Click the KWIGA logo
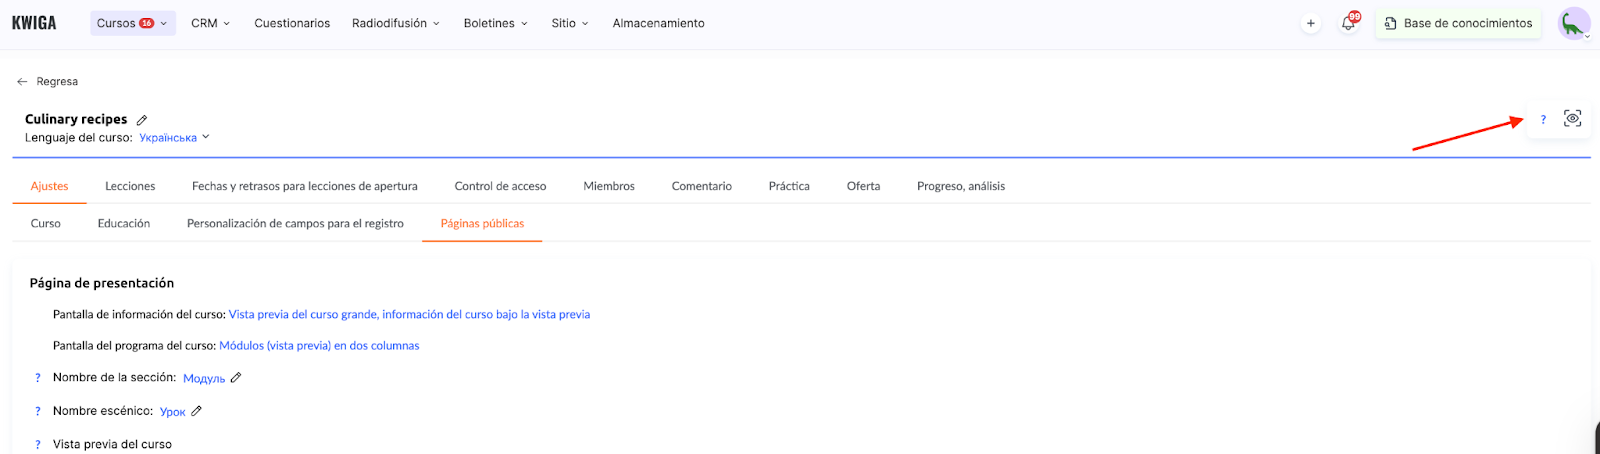Image resolution: width=1600 pixels, height=454 pixels. pos(34,23)
